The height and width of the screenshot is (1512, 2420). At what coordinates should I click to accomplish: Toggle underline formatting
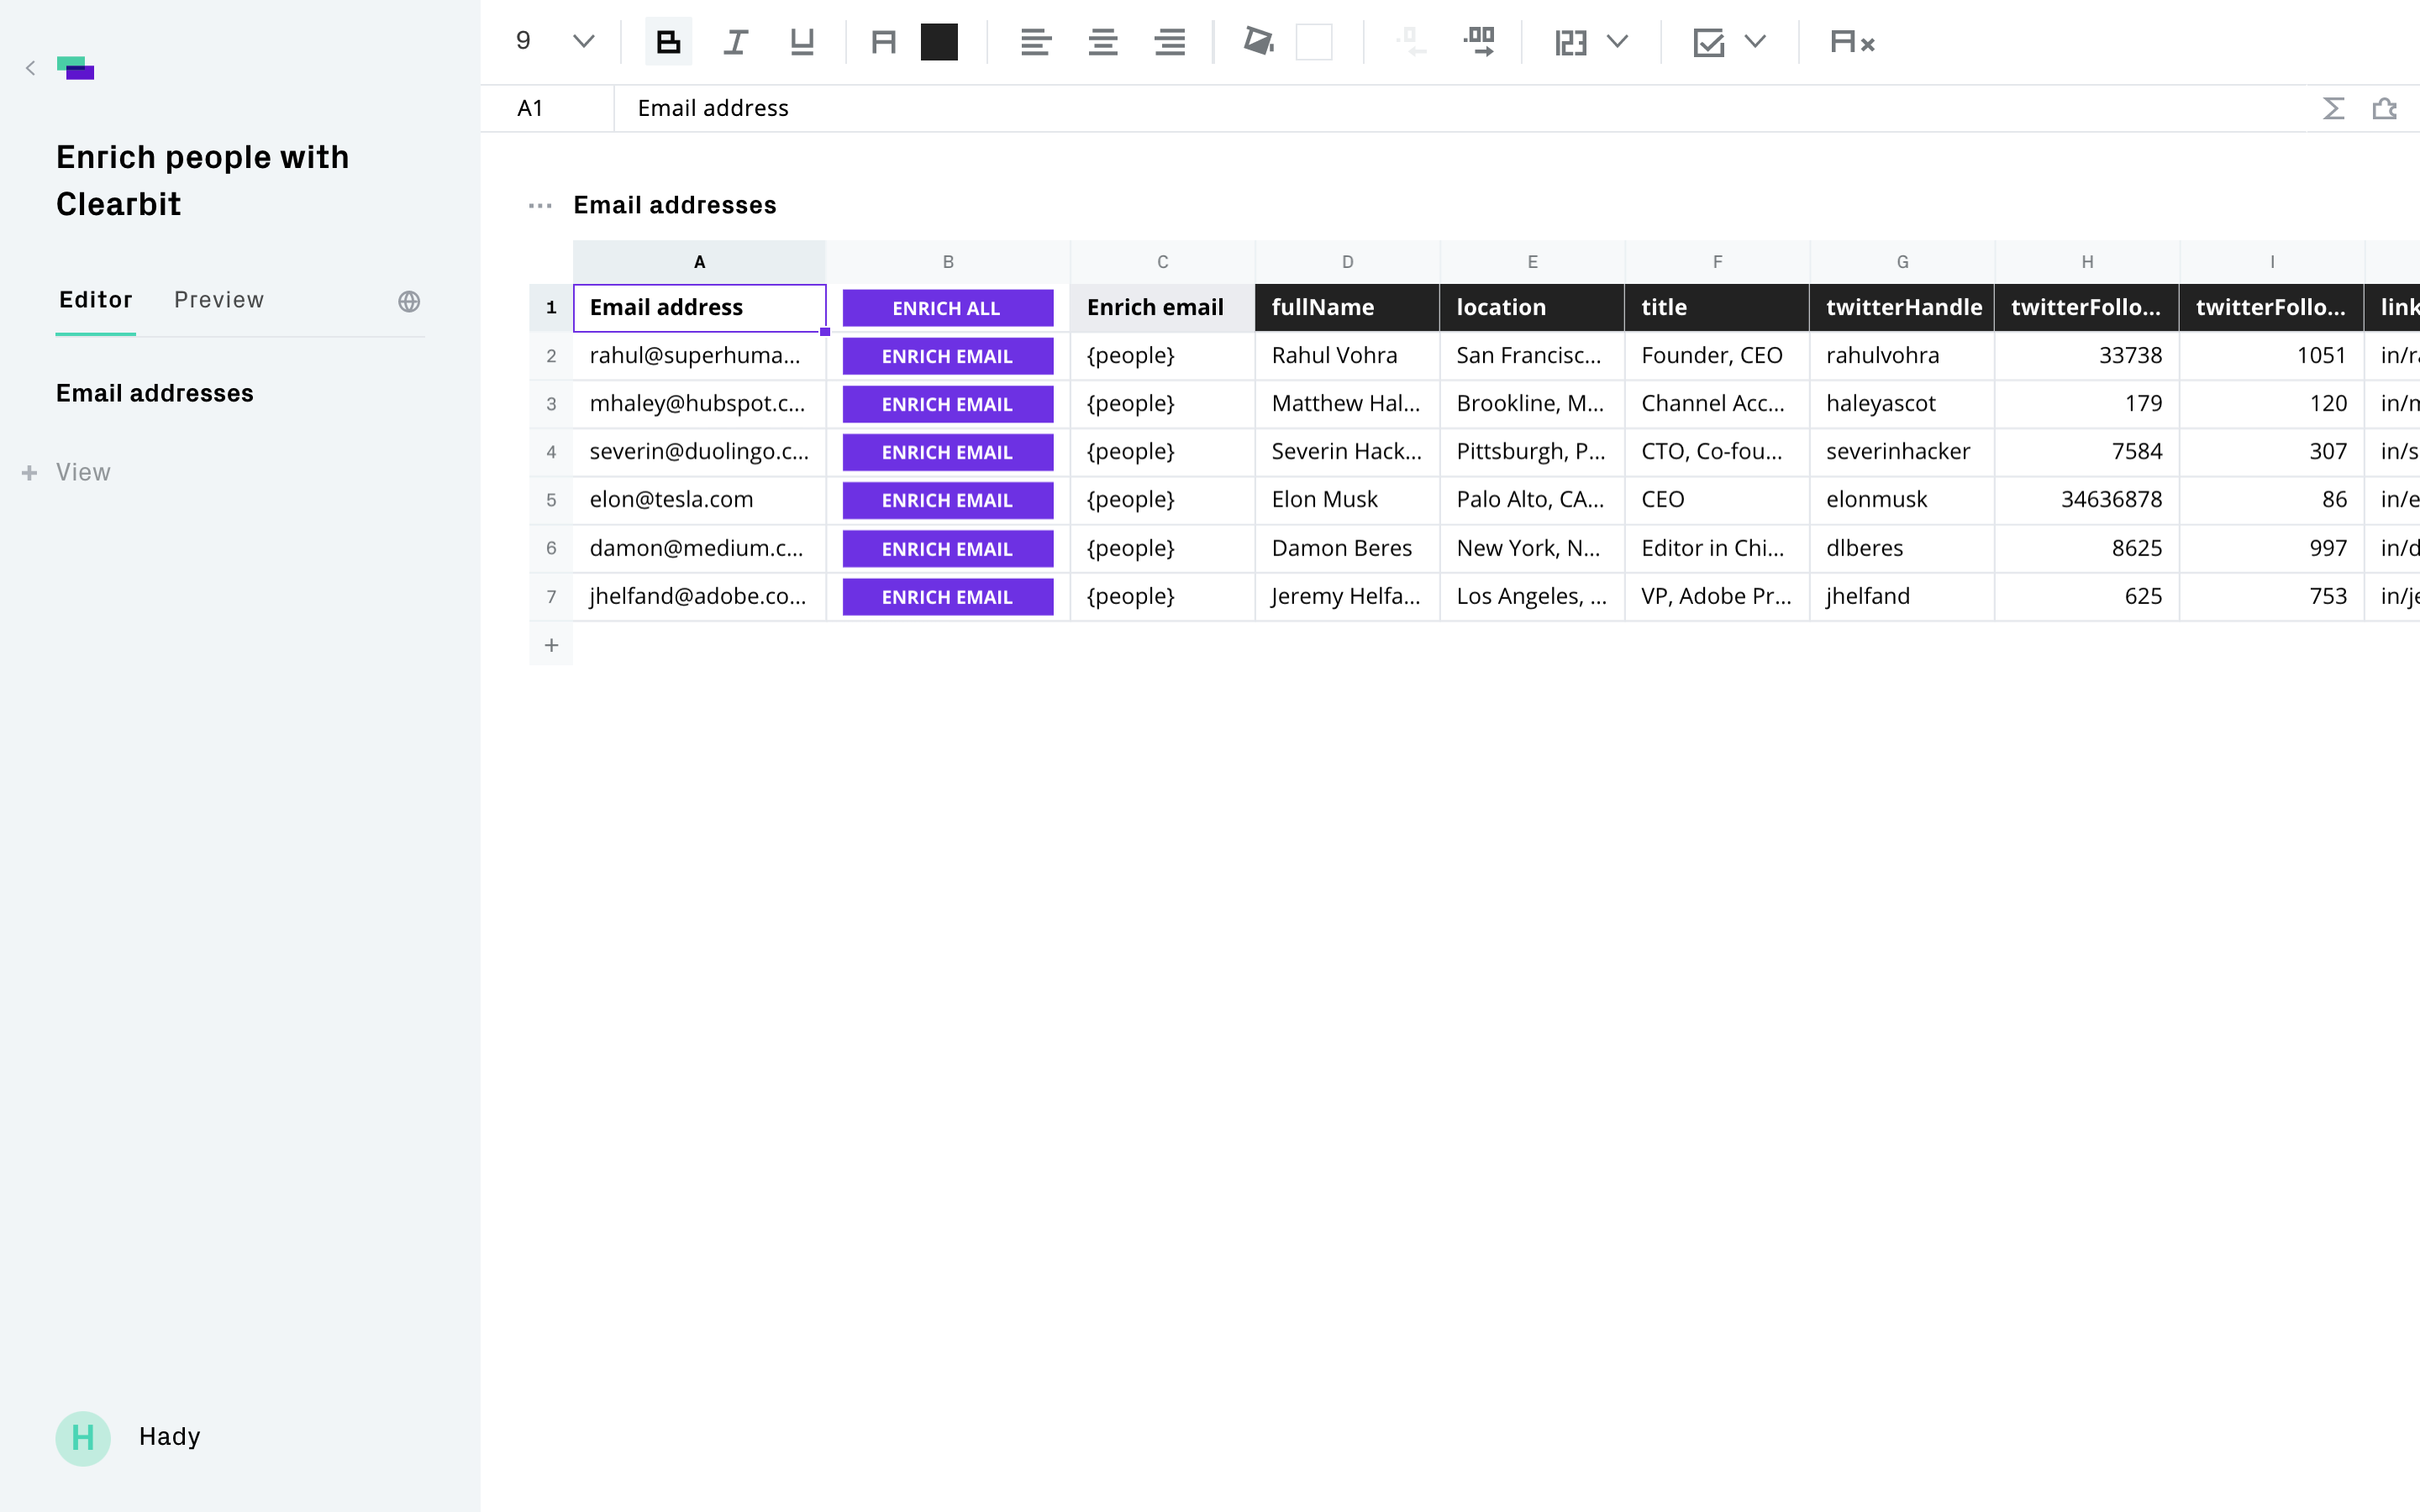(802, 42)
